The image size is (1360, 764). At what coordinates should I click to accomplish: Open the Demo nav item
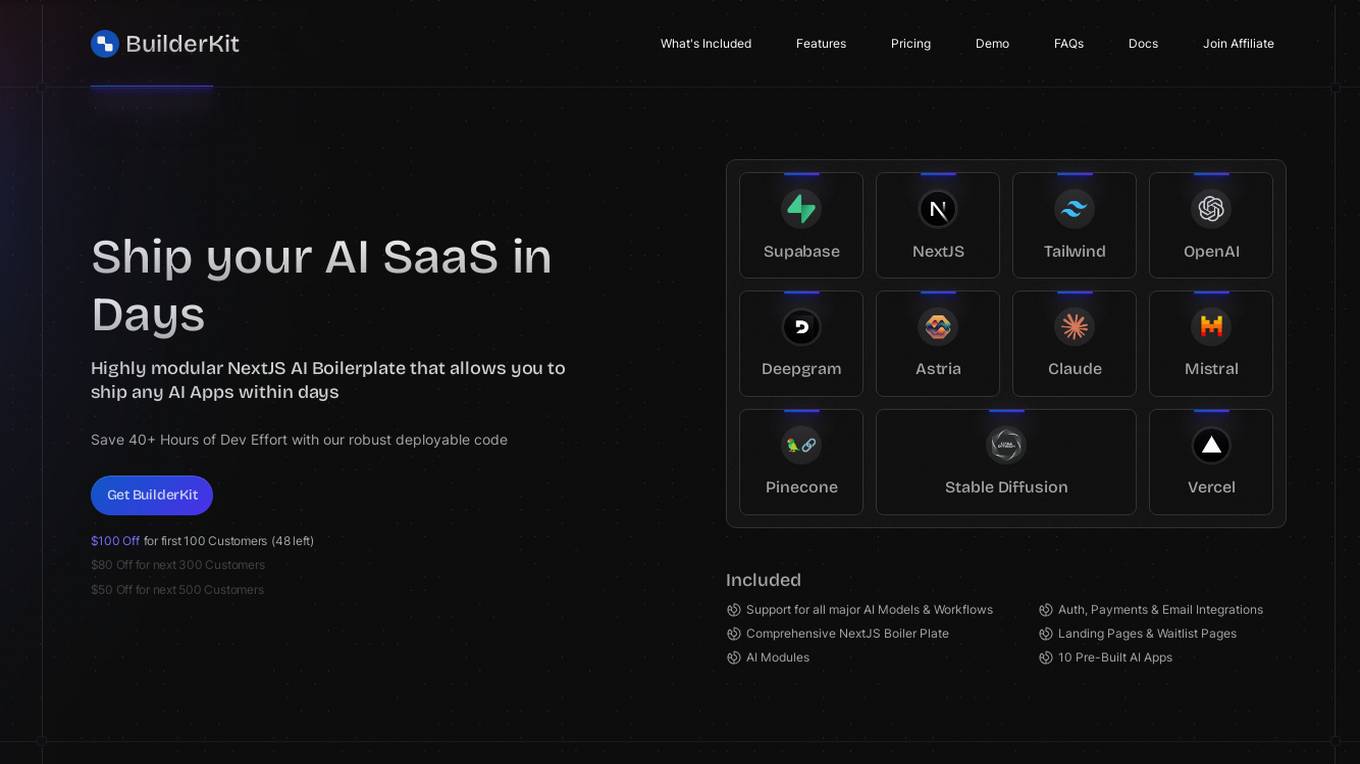(x=992, y=44)
